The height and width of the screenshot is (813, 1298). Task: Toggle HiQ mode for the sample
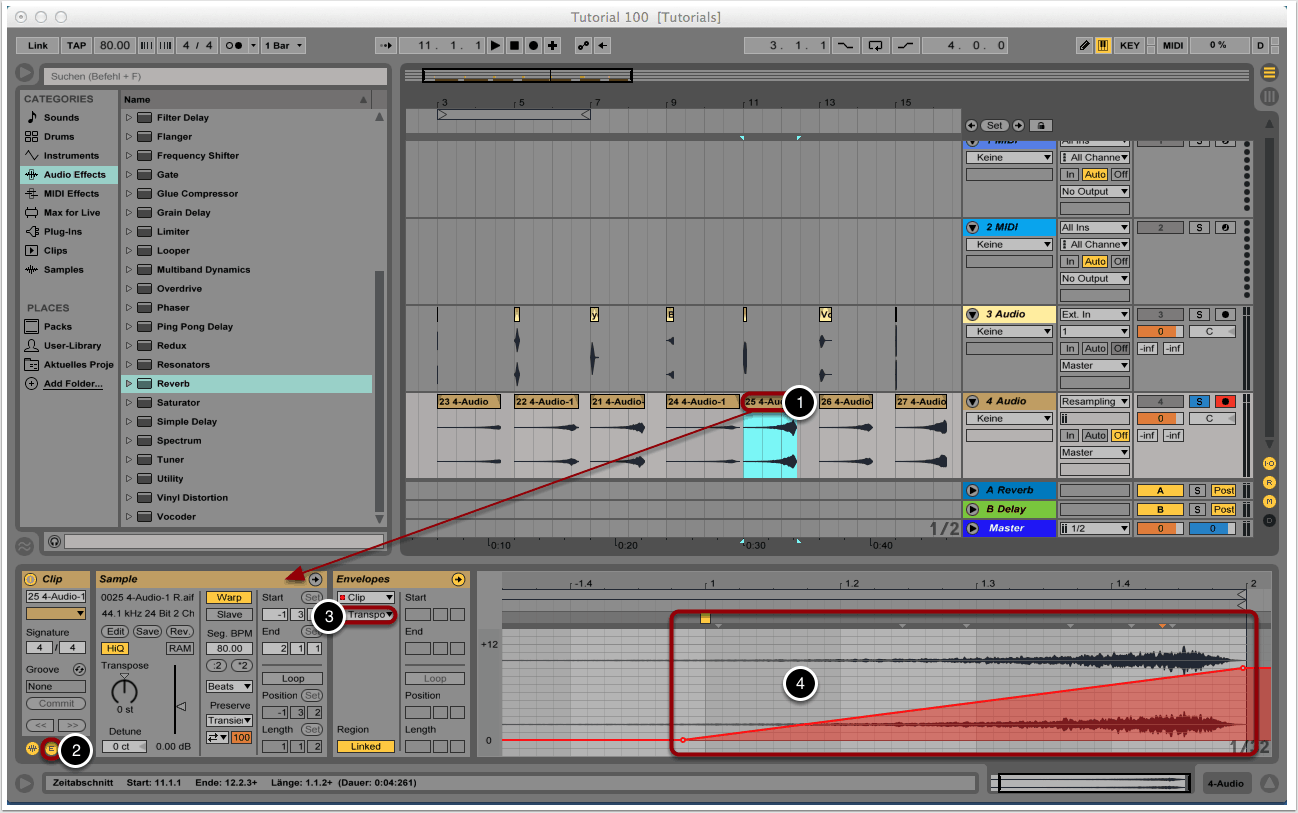[116, 648]
